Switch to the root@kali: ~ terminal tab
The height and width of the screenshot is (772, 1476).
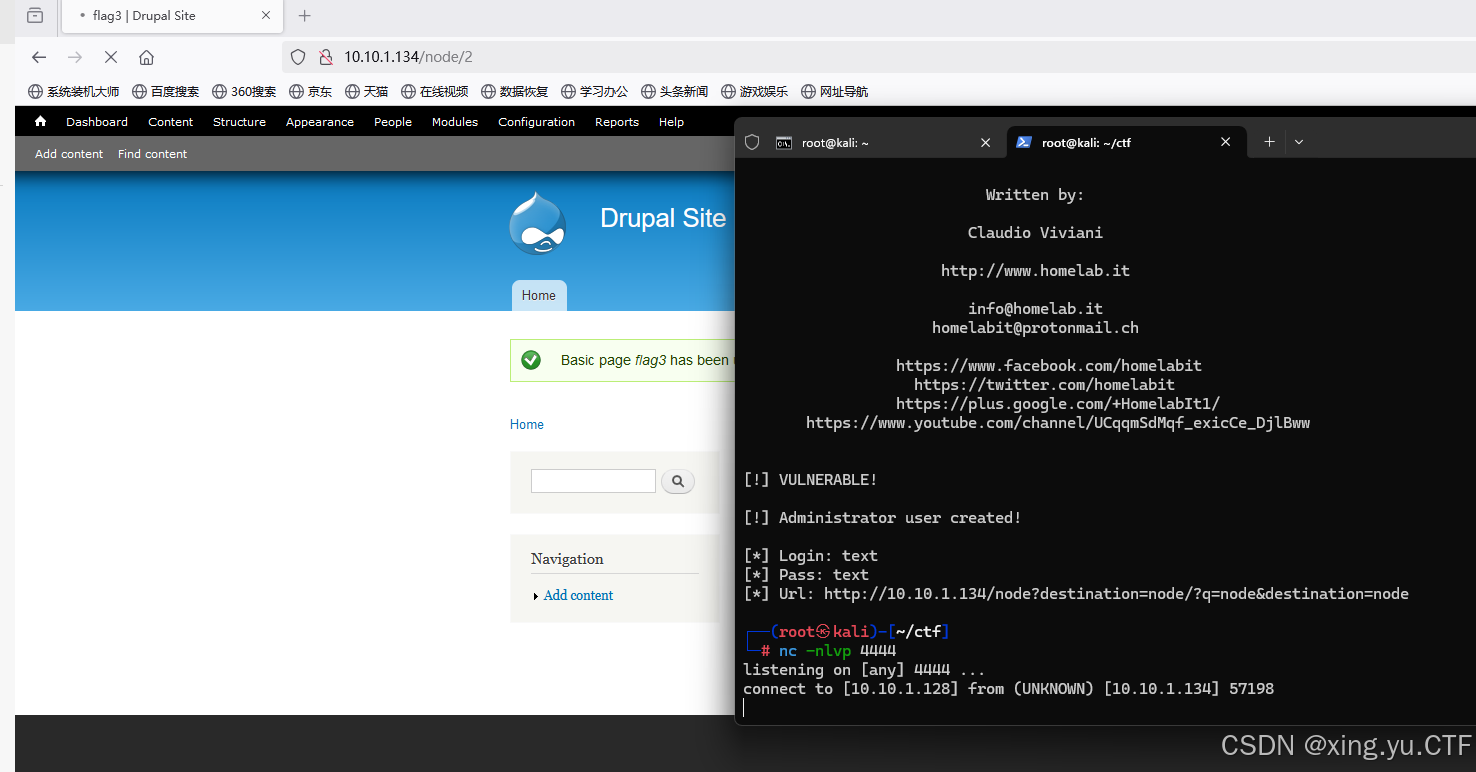885,143
